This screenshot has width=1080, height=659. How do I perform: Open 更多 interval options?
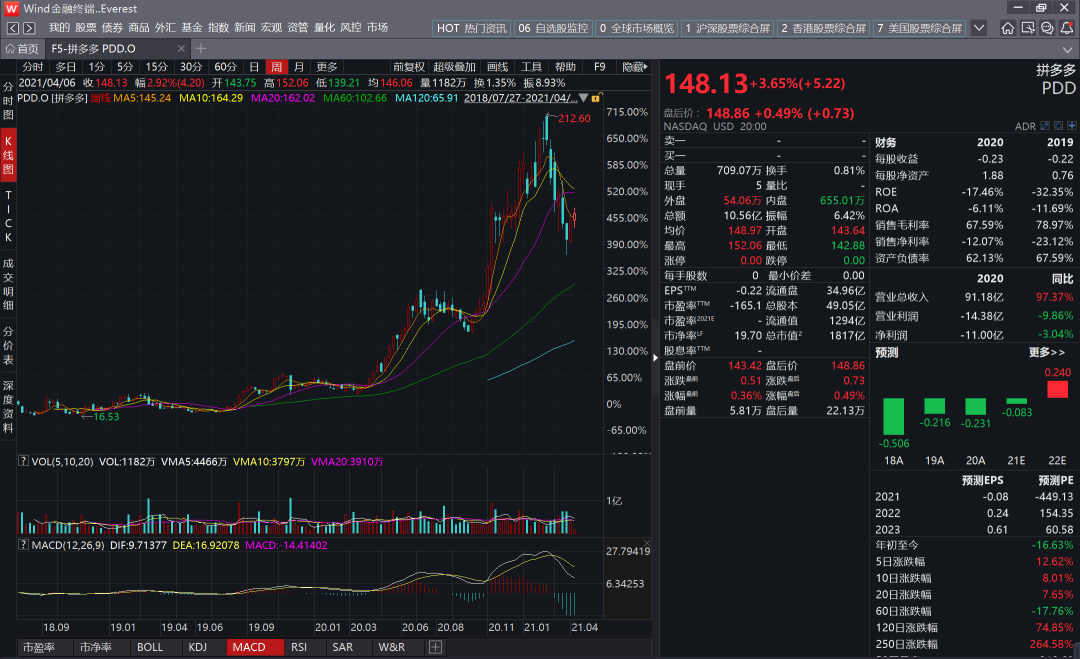326,67
